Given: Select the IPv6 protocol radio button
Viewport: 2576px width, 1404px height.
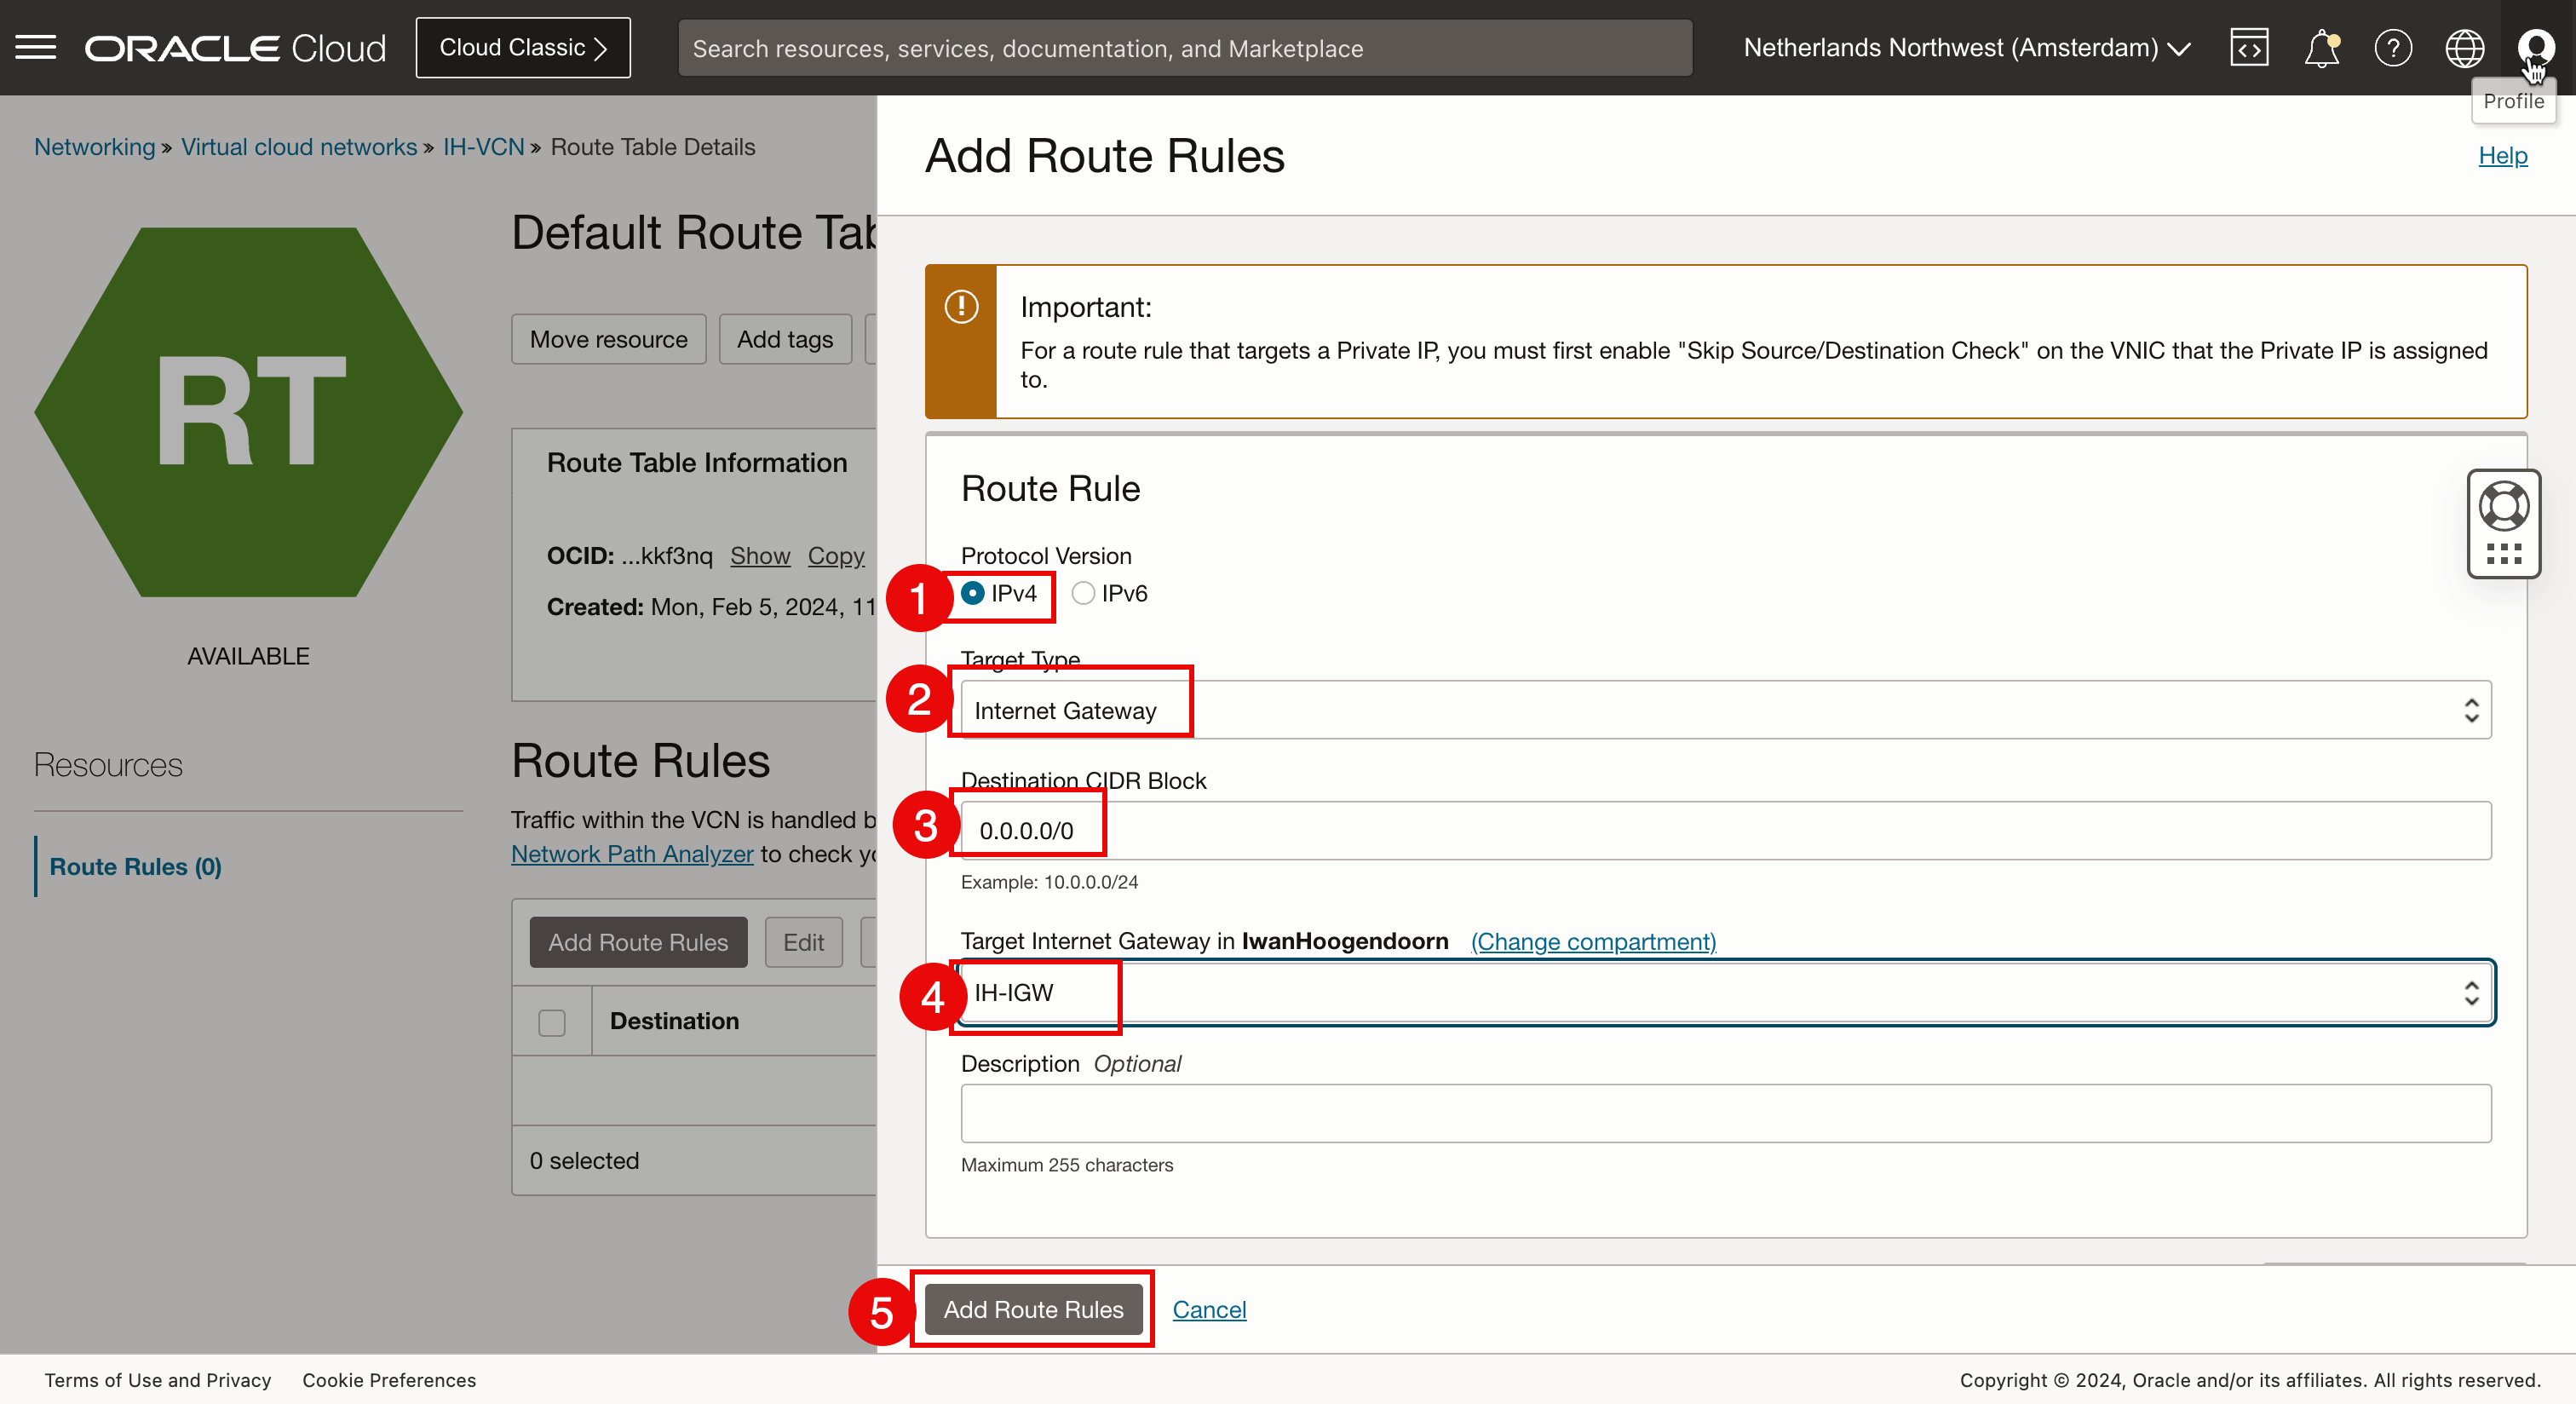Looking at the screenshot, I should (x=1083, y=593).
